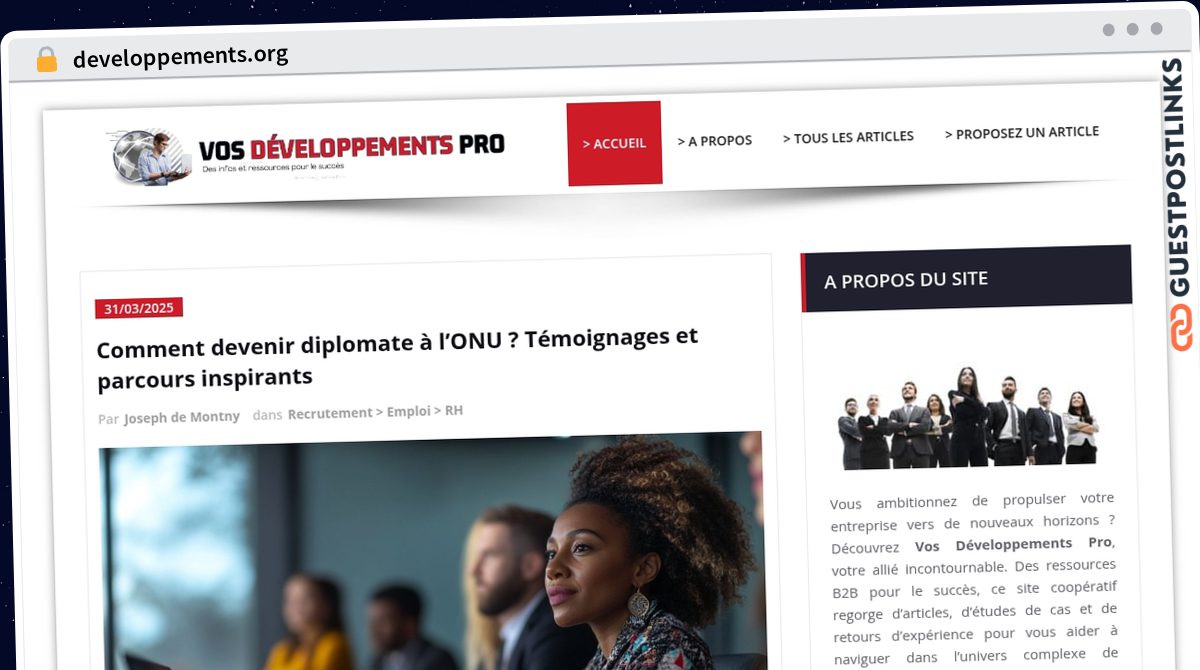The width and height of the screenshot is (1200, 670).
Task: Click the Guestpostlinks chain-link icon
Action: (1182, 329)
